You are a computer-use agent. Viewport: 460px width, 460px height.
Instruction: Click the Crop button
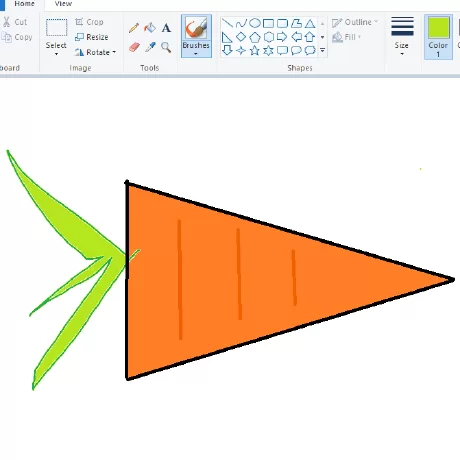point(89,22)
